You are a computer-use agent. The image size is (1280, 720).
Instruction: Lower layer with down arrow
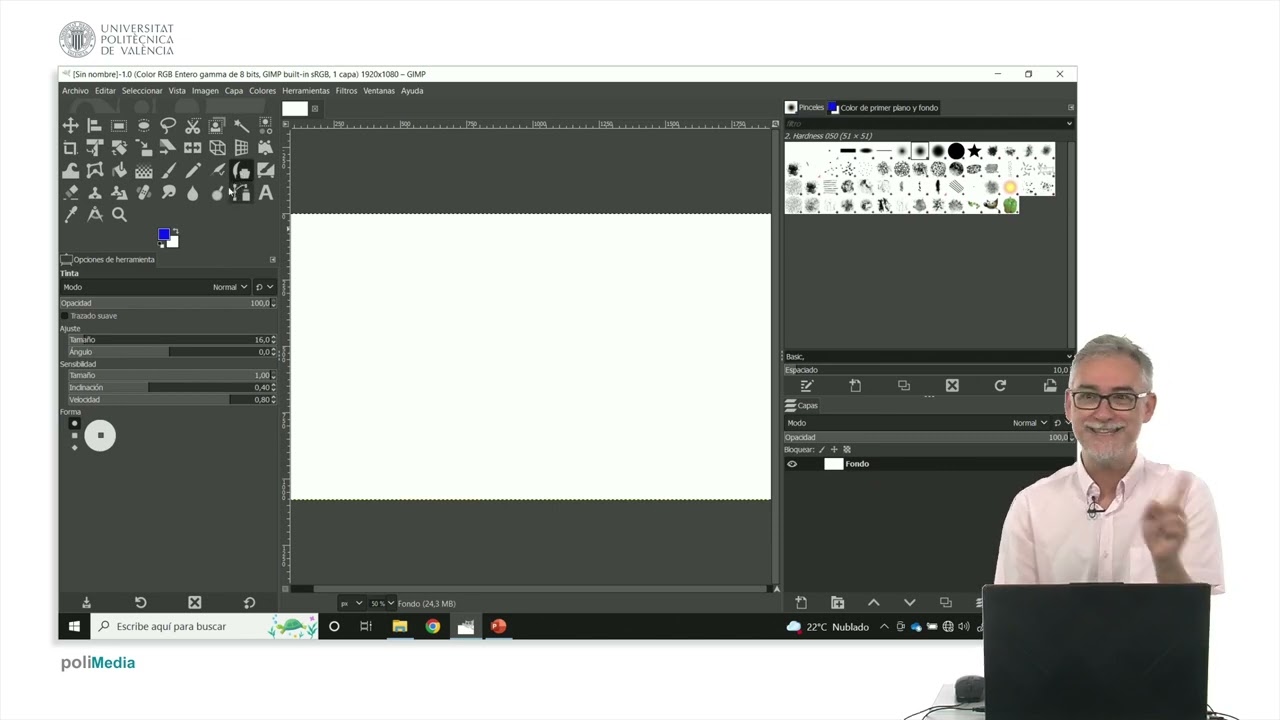tap(909, 603)
